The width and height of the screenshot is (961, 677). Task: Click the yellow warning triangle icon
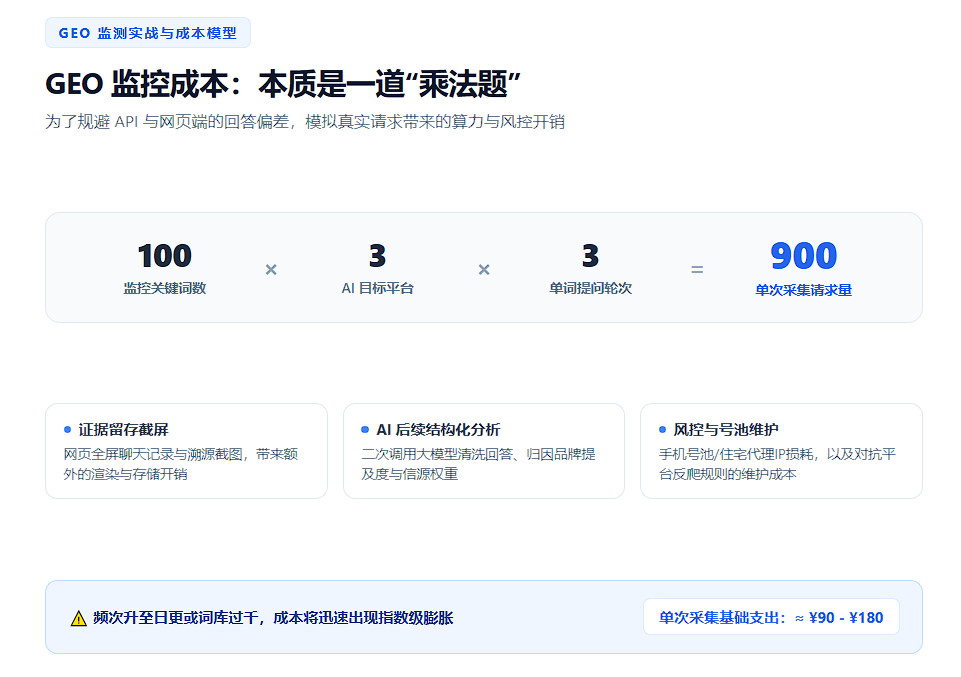(78, 618)
